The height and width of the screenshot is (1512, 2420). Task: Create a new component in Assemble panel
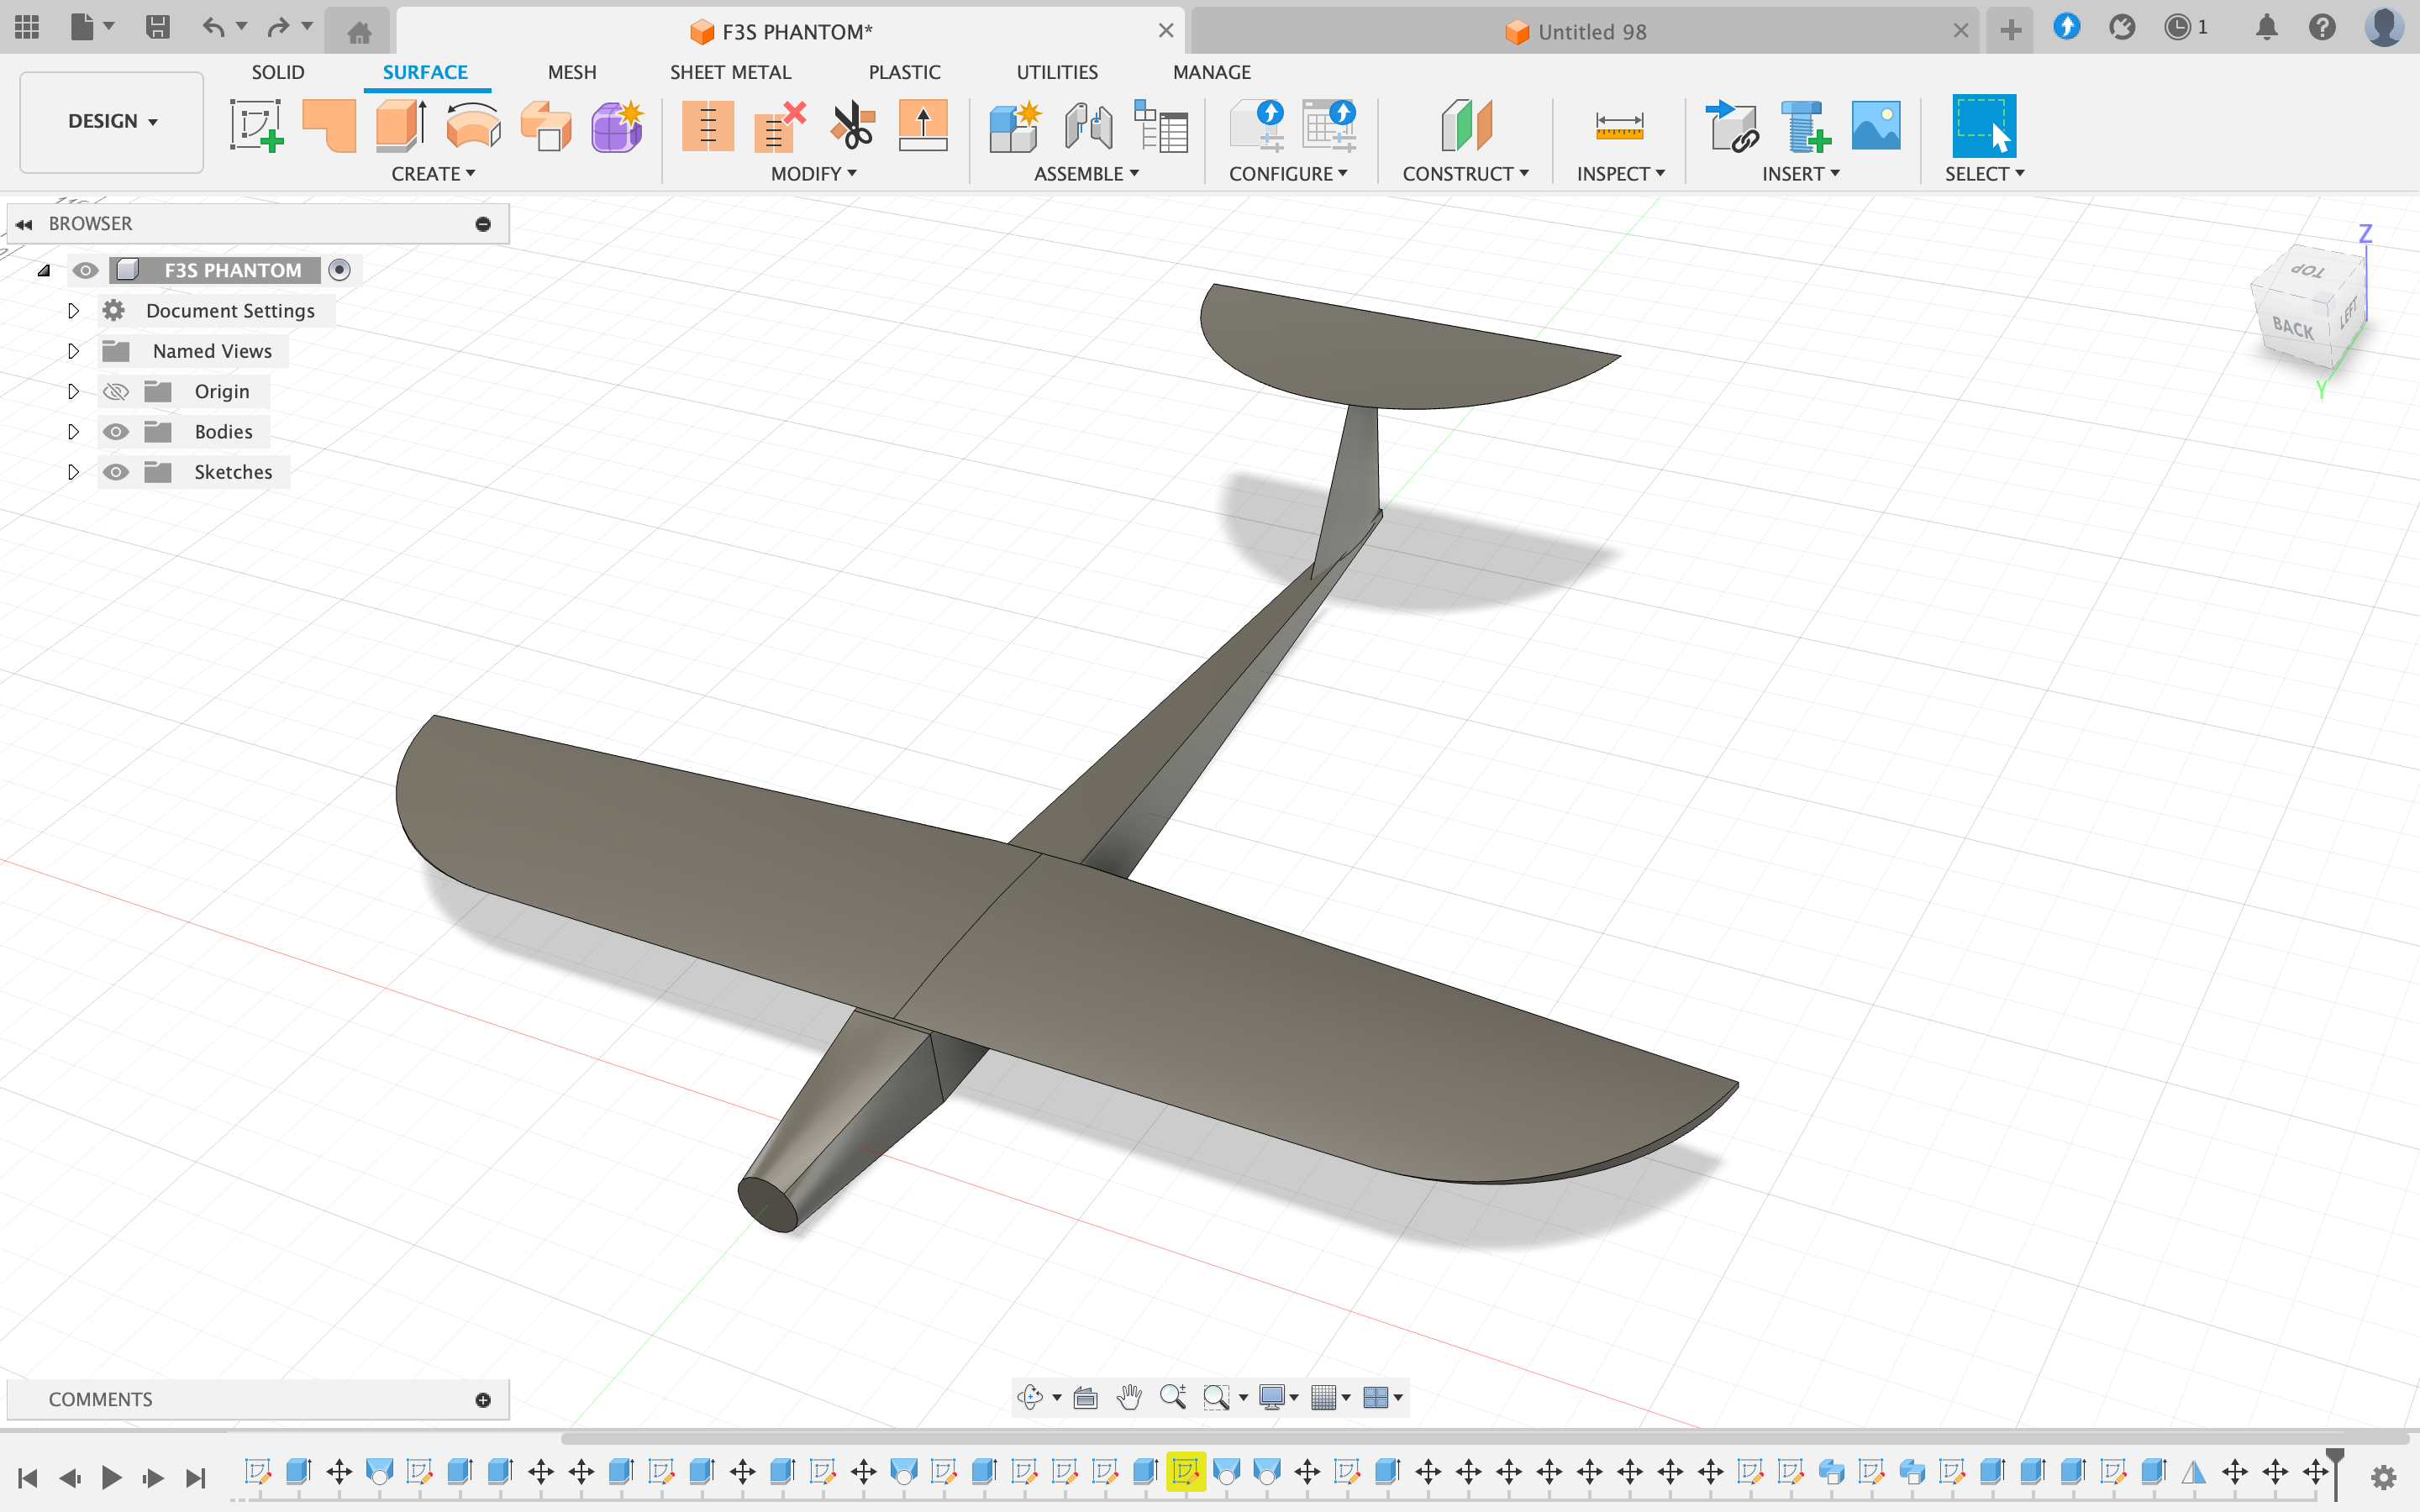click(1014, 127)
